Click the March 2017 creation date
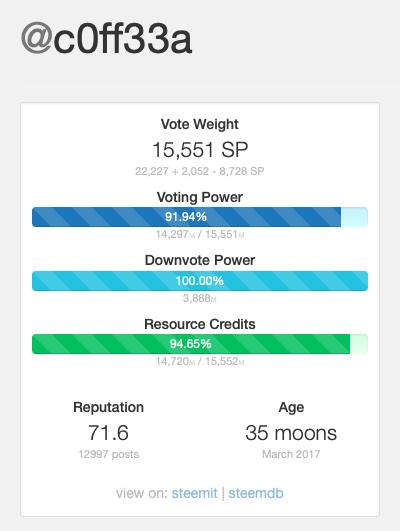This screenshot has width=400, height=531. 291,454
